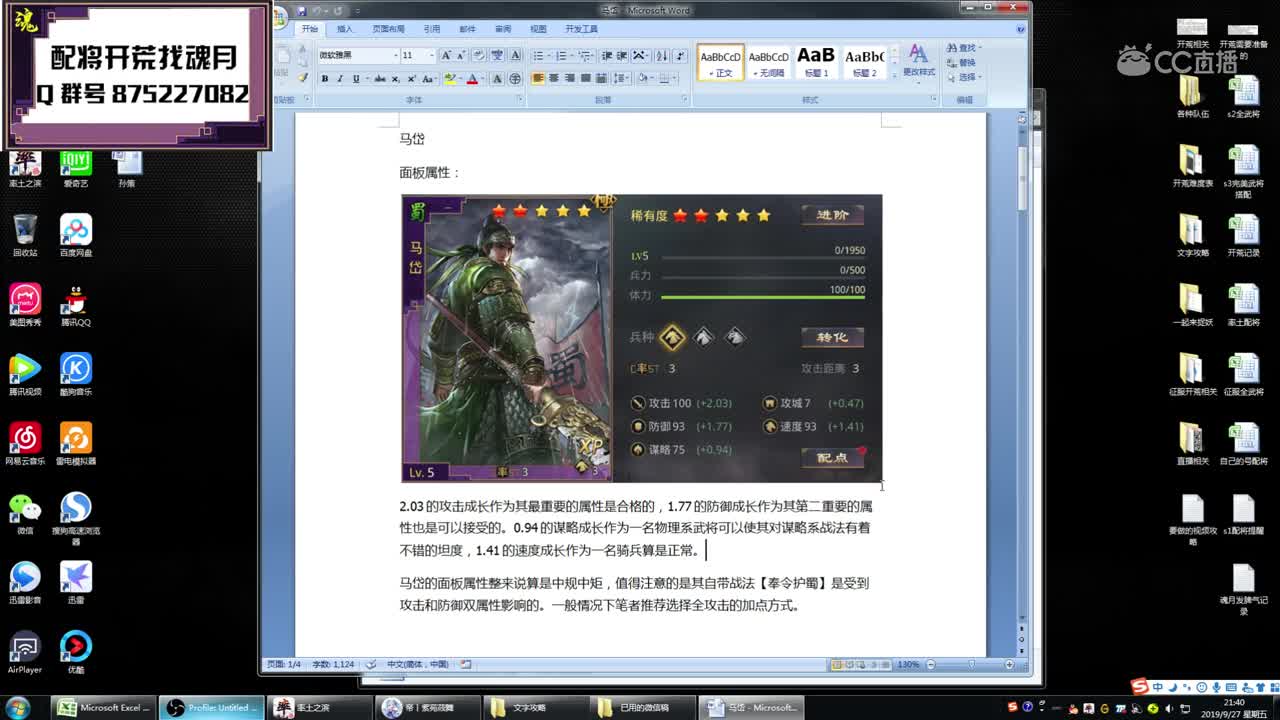Switch to the 页面布局 ribbon tab

click(x=388, y=29)
